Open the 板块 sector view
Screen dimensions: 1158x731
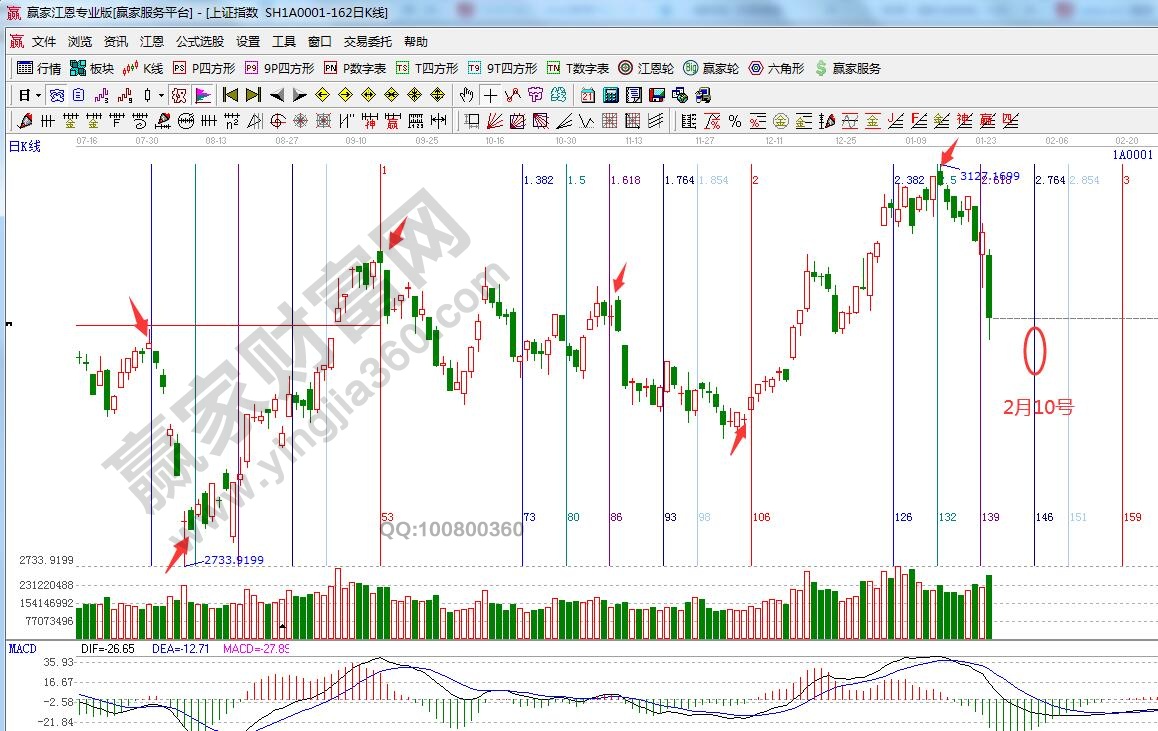(92, 69)
